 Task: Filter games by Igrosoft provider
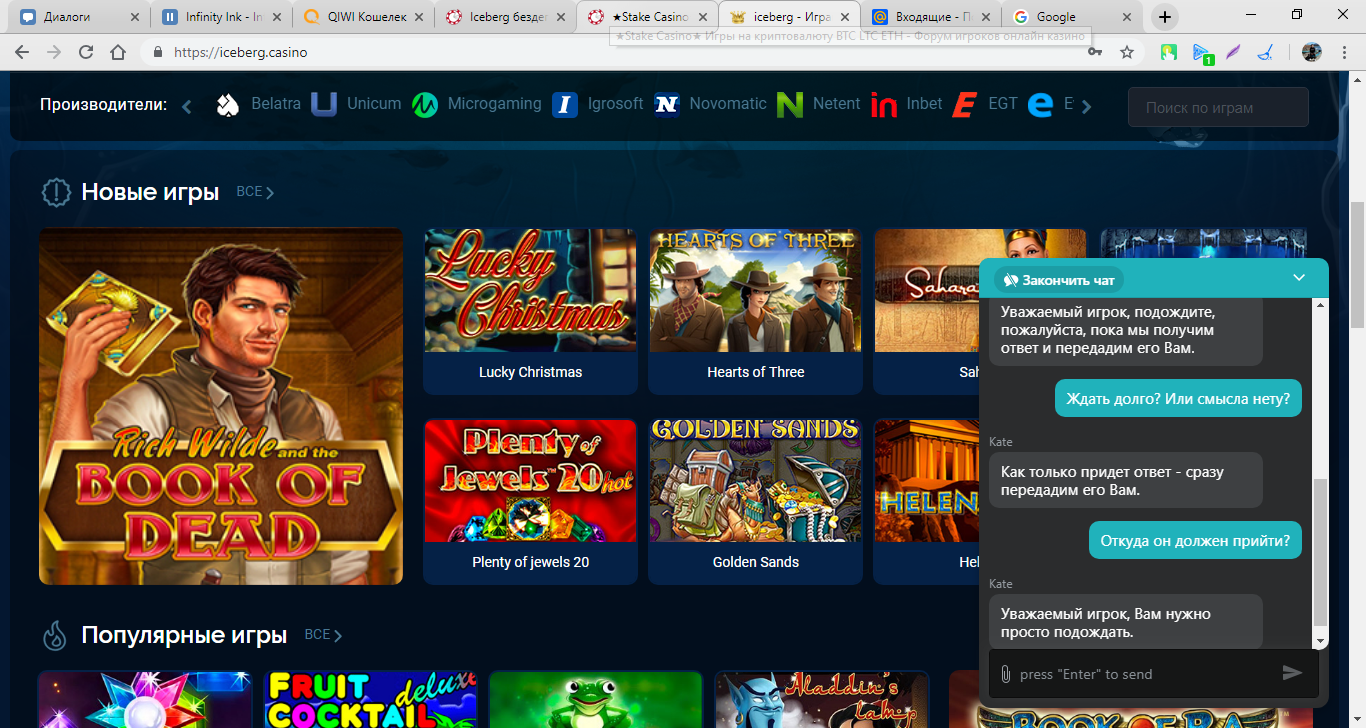(598, 104)
